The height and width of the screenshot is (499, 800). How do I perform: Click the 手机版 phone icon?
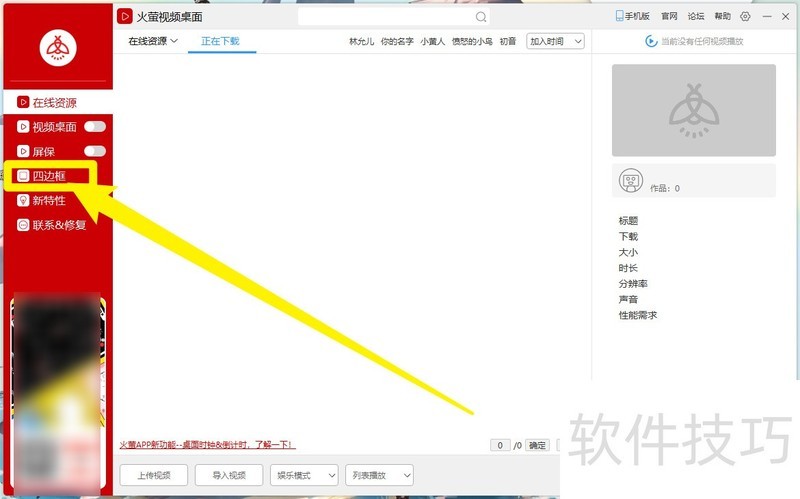tap(619, 16)
